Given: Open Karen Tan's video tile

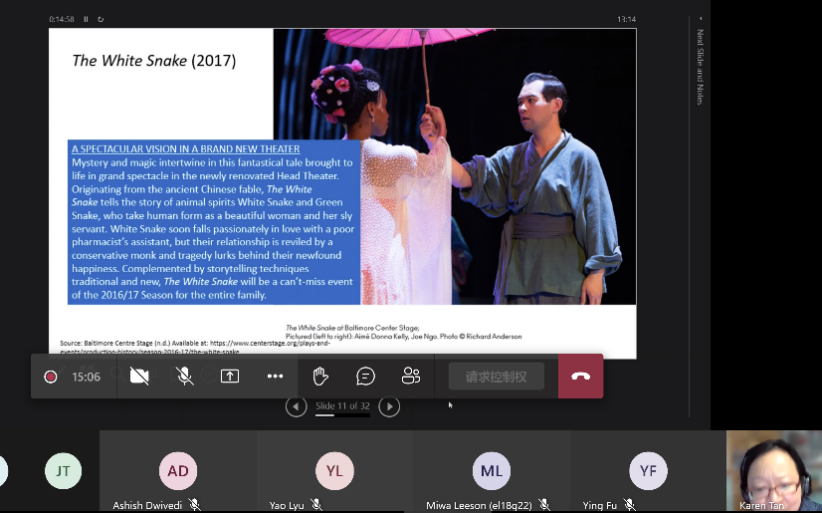Looking at the screenshot, I should click(773, 471).
